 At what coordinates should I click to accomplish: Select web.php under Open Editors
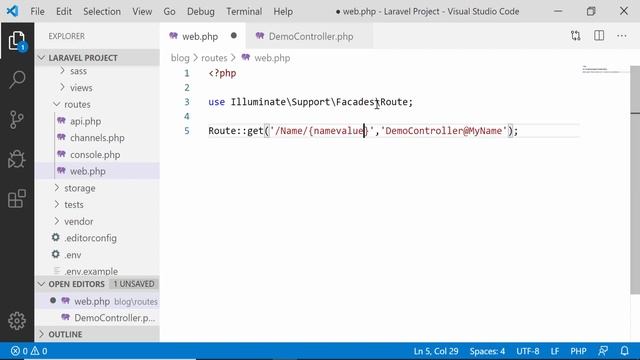97,301
